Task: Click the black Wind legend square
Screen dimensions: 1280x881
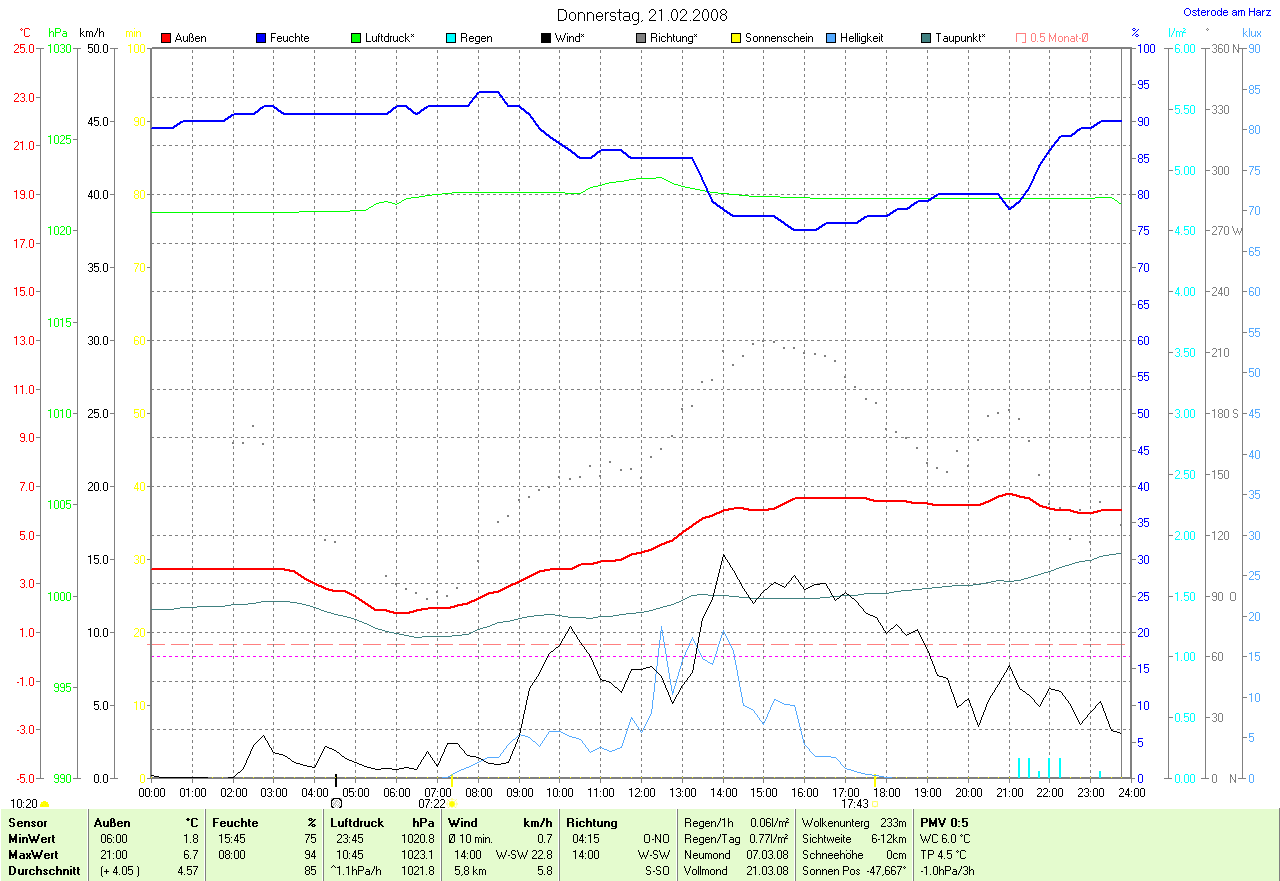Action: tap(546, 38)
